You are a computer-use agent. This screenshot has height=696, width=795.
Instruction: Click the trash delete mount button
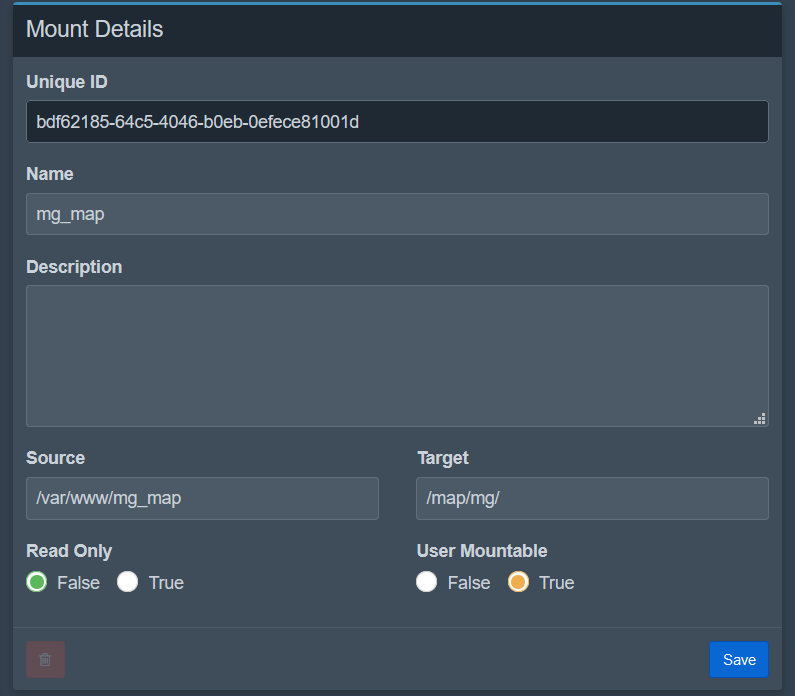point(45,659)
